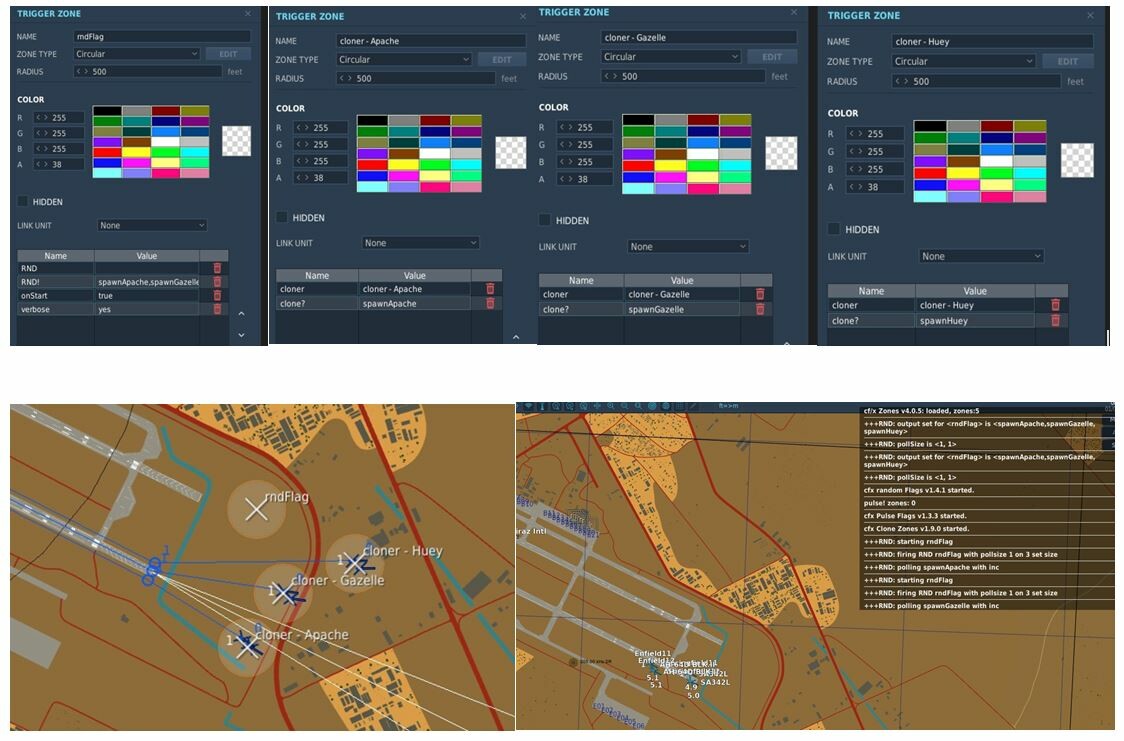Delete cloner row in cloner - Gazelle panel
The width and height of the screenshot is (1124, 741).
pos(760,294)
